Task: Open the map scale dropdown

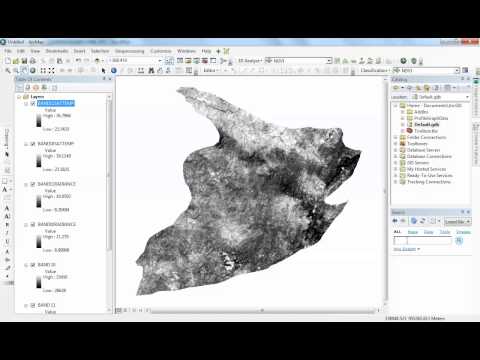Action: coord(160,60)
